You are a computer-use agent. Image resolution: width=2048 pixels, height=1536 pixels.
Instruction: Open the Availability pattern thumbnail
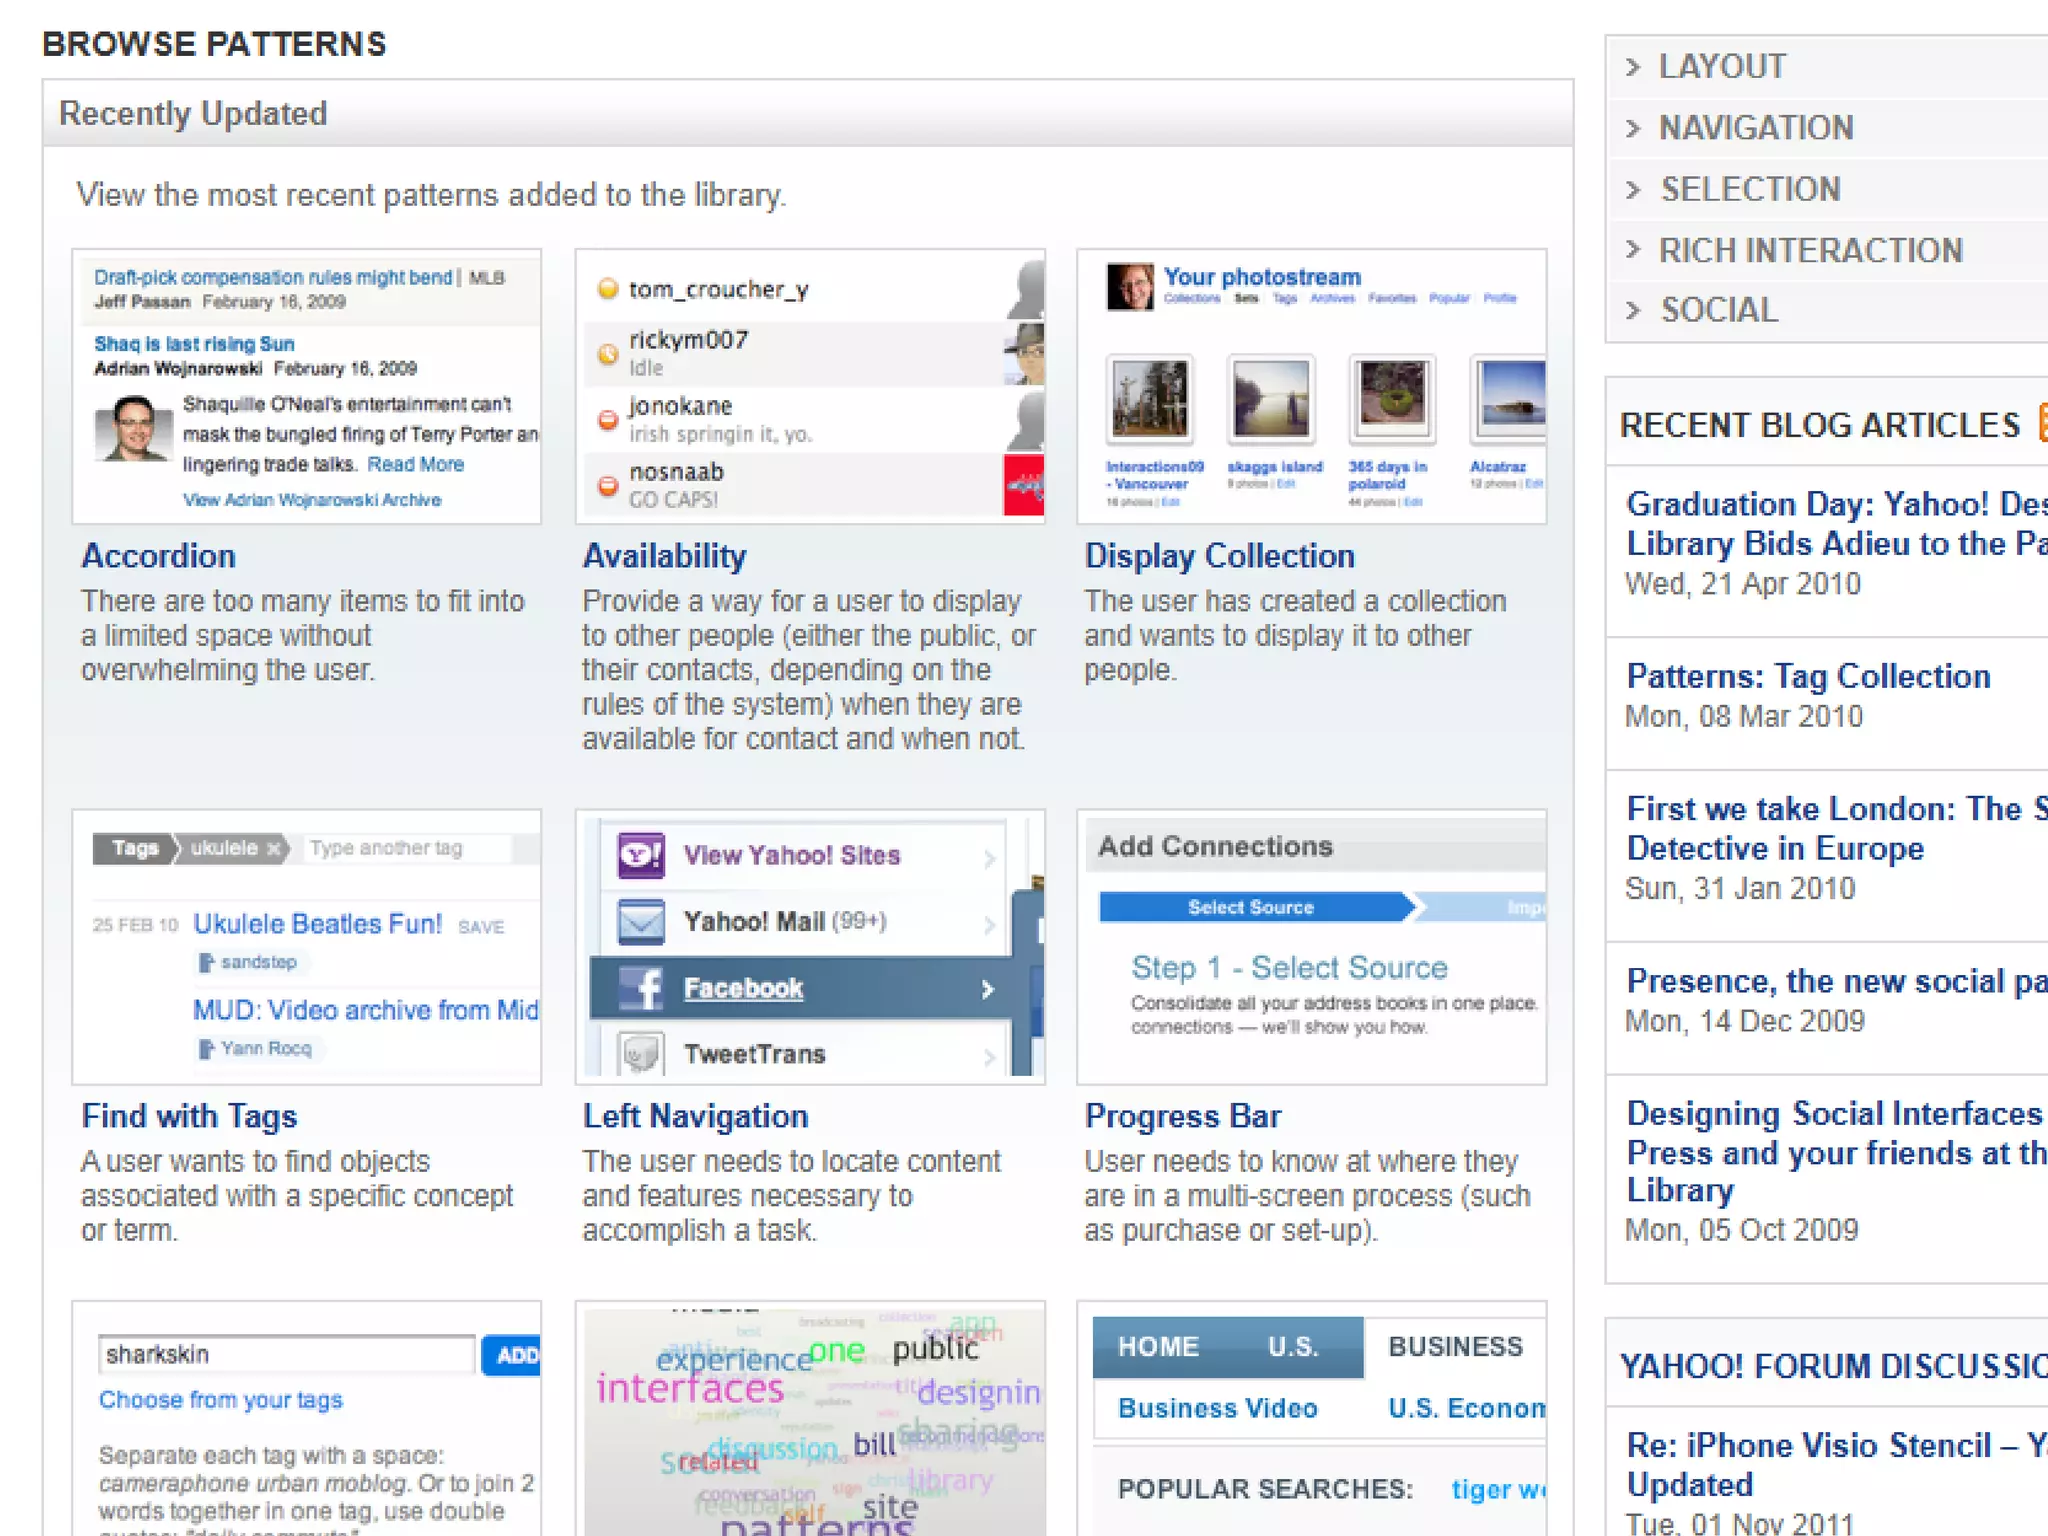tap(810, 387)
